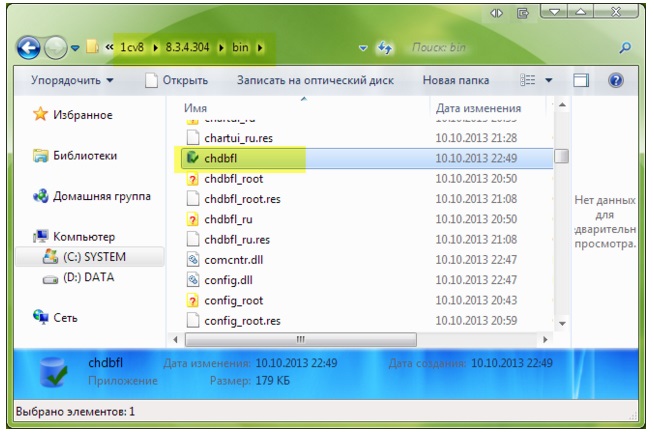Select the chdbfl_ru.res file
This screenshot has height=435, width=654.
coord(237,239)
